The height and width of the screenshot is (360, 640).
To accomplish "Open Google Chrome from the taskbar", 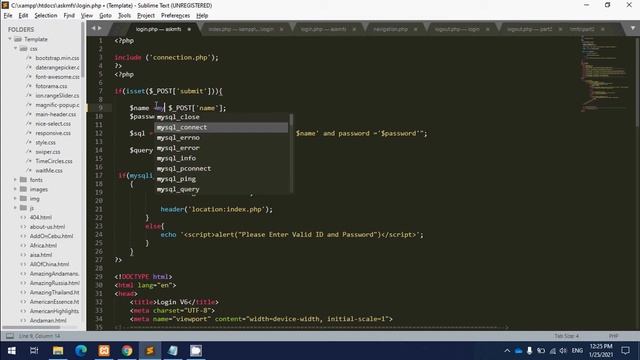I will 127,351.
